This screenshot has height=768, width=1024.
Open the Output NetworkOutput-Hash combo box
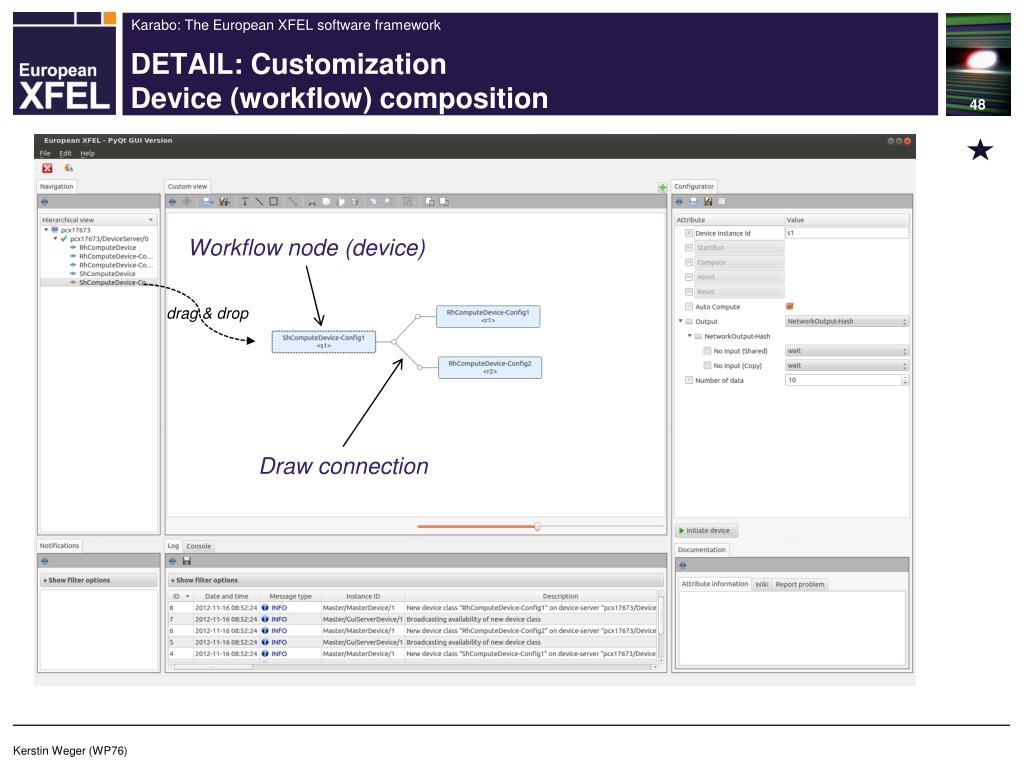(846, 321)
